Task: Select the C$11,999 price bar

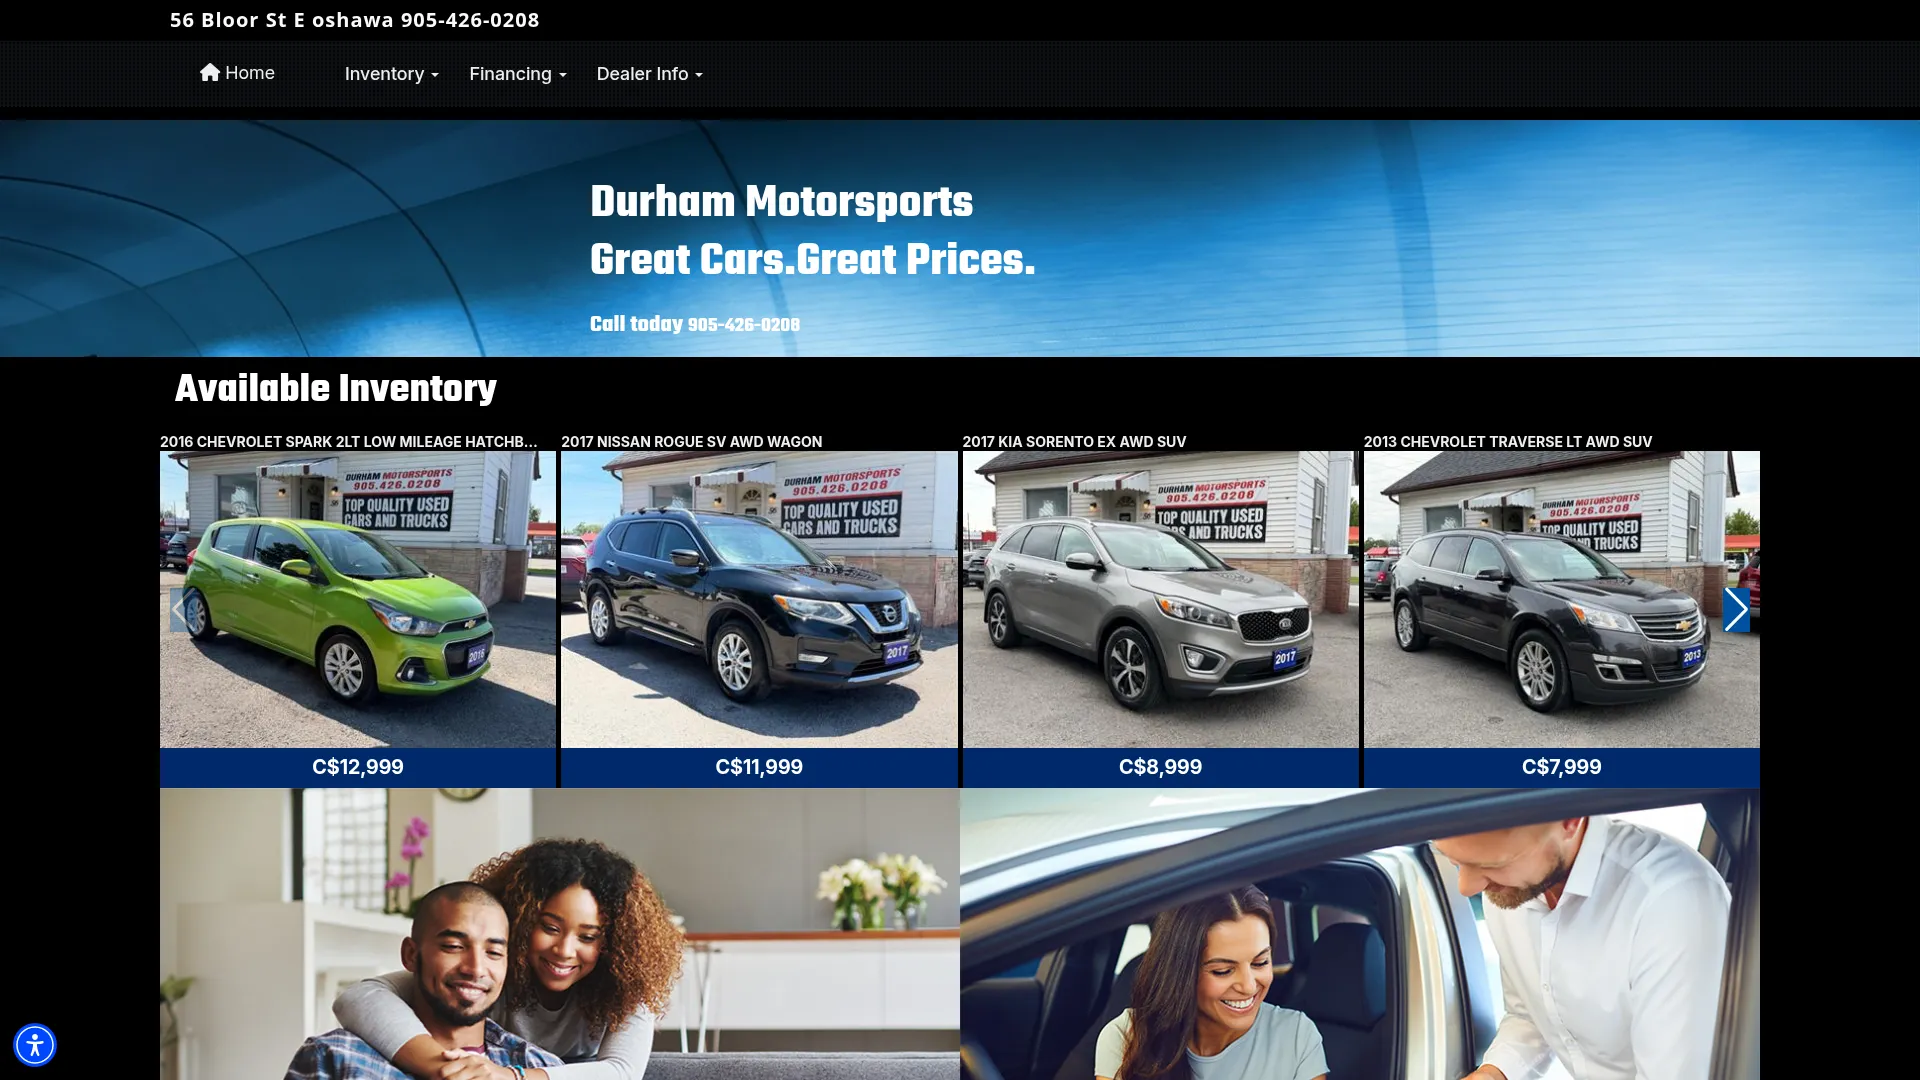Action: click(x=759, y=767)
